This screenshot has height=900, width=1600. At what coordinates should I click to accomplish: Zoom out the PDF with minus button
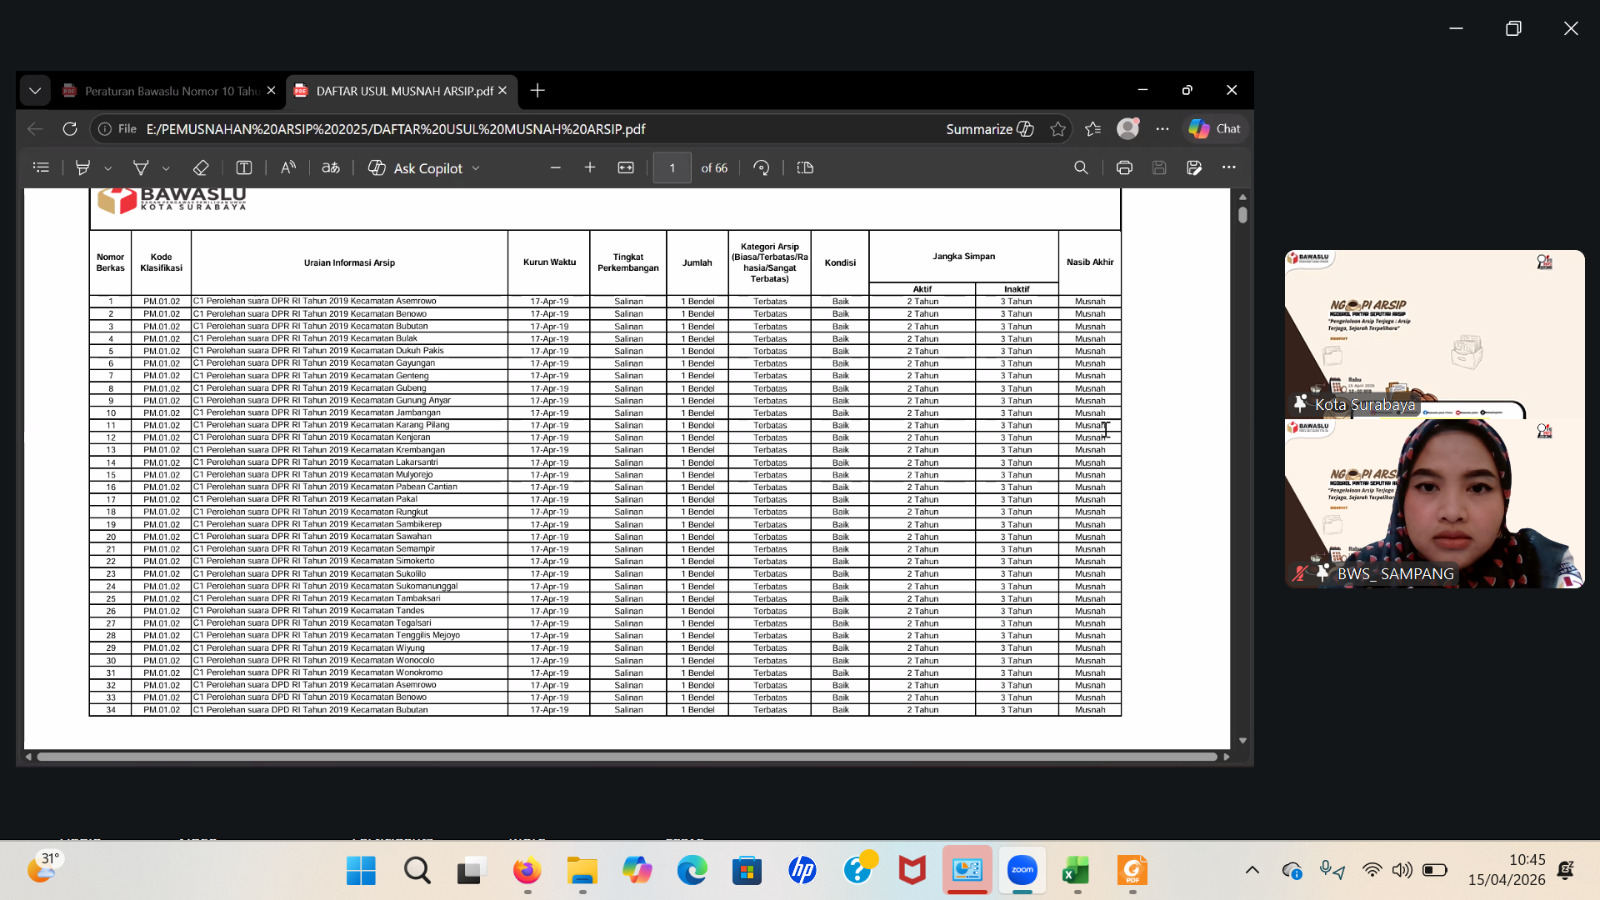556,168
